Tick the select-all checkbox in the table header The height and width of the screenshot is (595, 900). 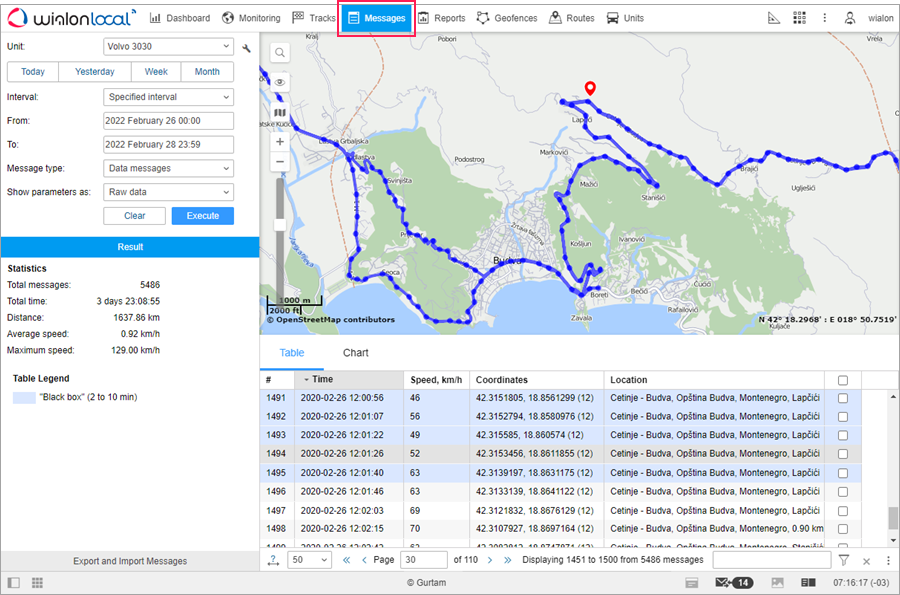(x=843, y=380)
